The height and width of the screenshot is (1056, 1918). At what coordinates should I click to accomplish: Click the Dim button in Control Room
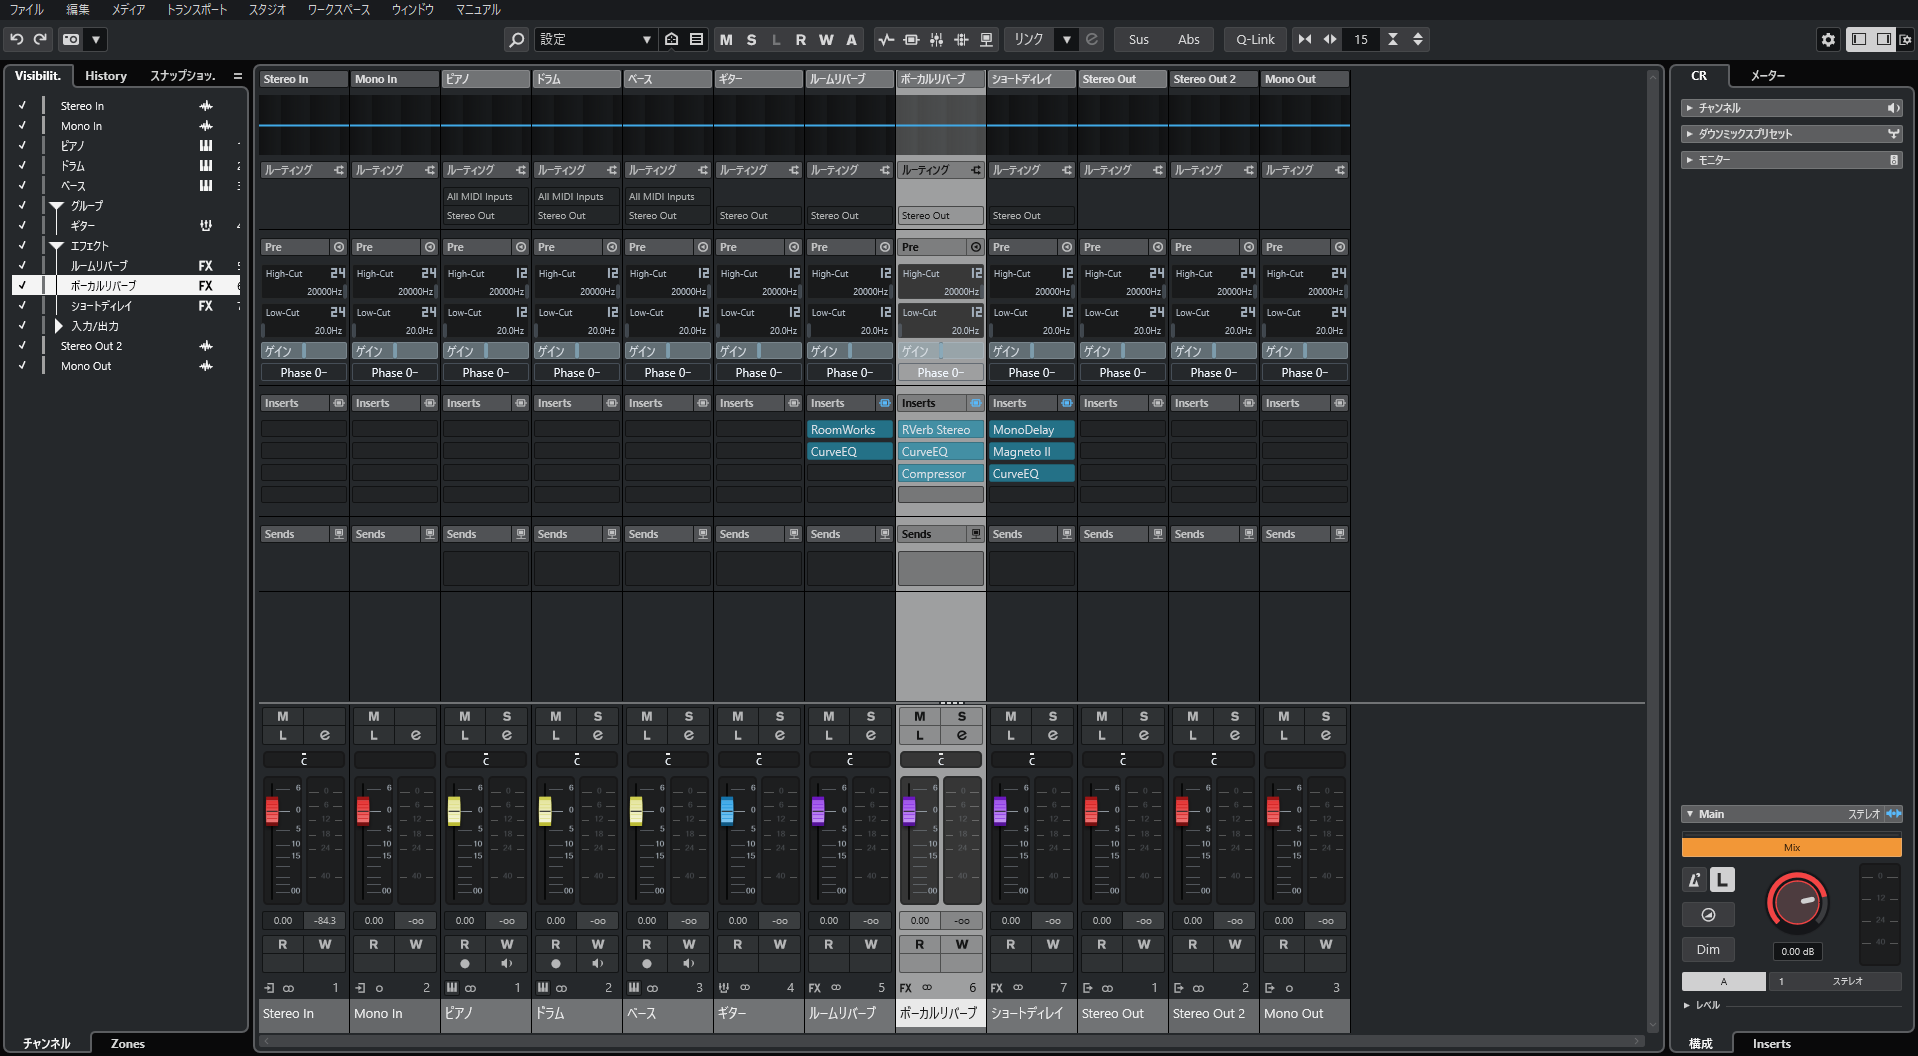click(x=1708, y=950)
